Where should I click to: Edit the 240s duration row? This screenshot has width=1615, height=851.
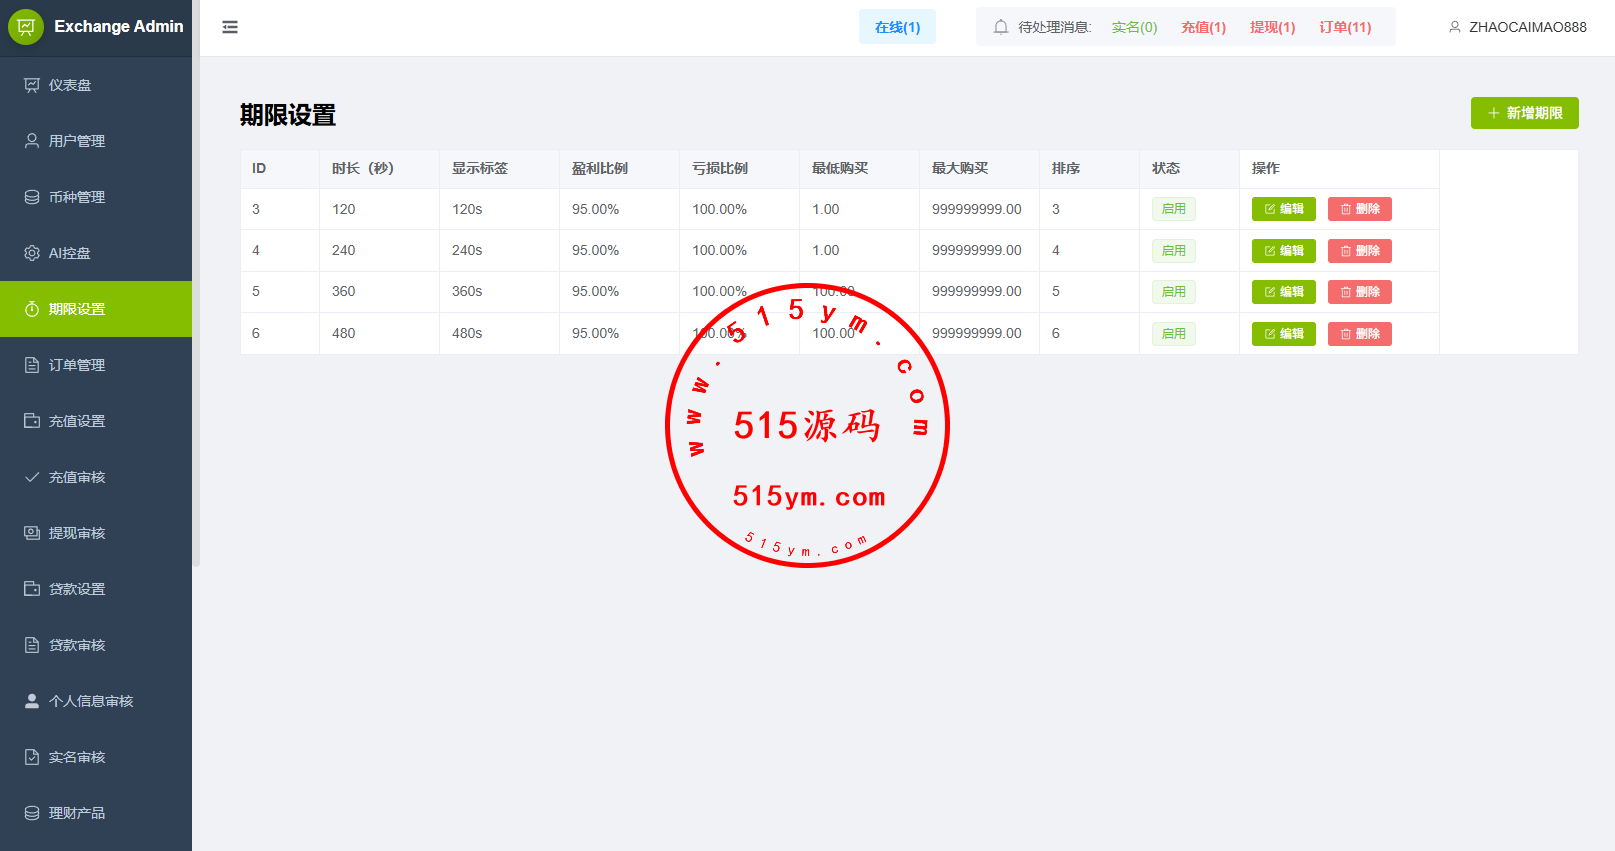tap(1283, 251)
